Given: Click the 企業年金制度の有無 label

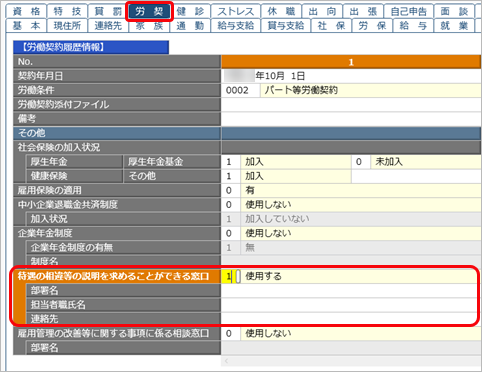Looking at the screenshot, I should click(72, 247).
